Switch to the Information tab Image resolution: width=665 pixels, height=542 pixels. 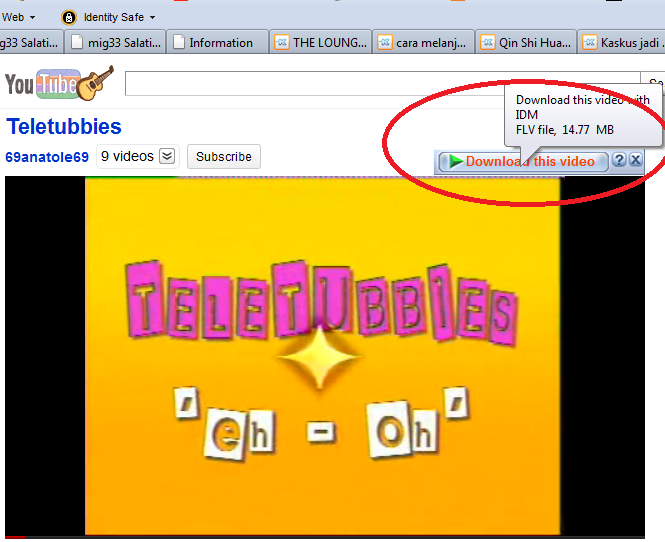[x=218, y=42]
